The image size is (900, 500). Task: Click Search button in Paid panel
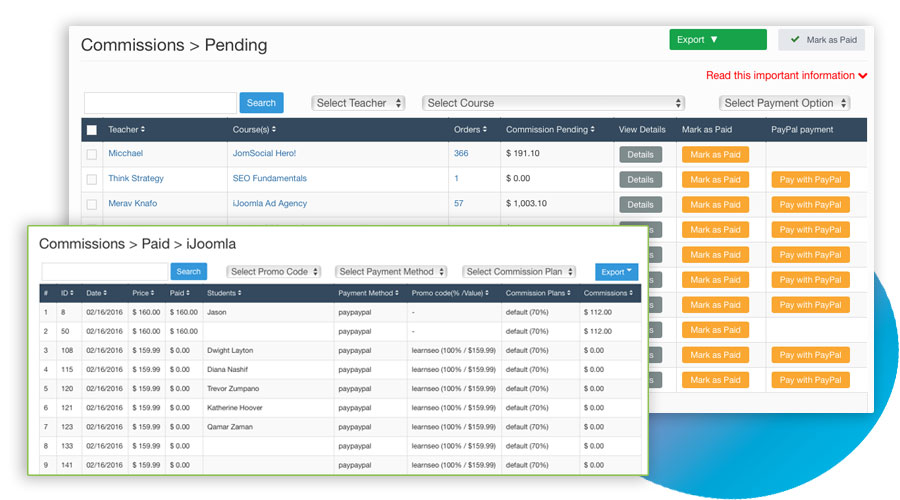189,272
